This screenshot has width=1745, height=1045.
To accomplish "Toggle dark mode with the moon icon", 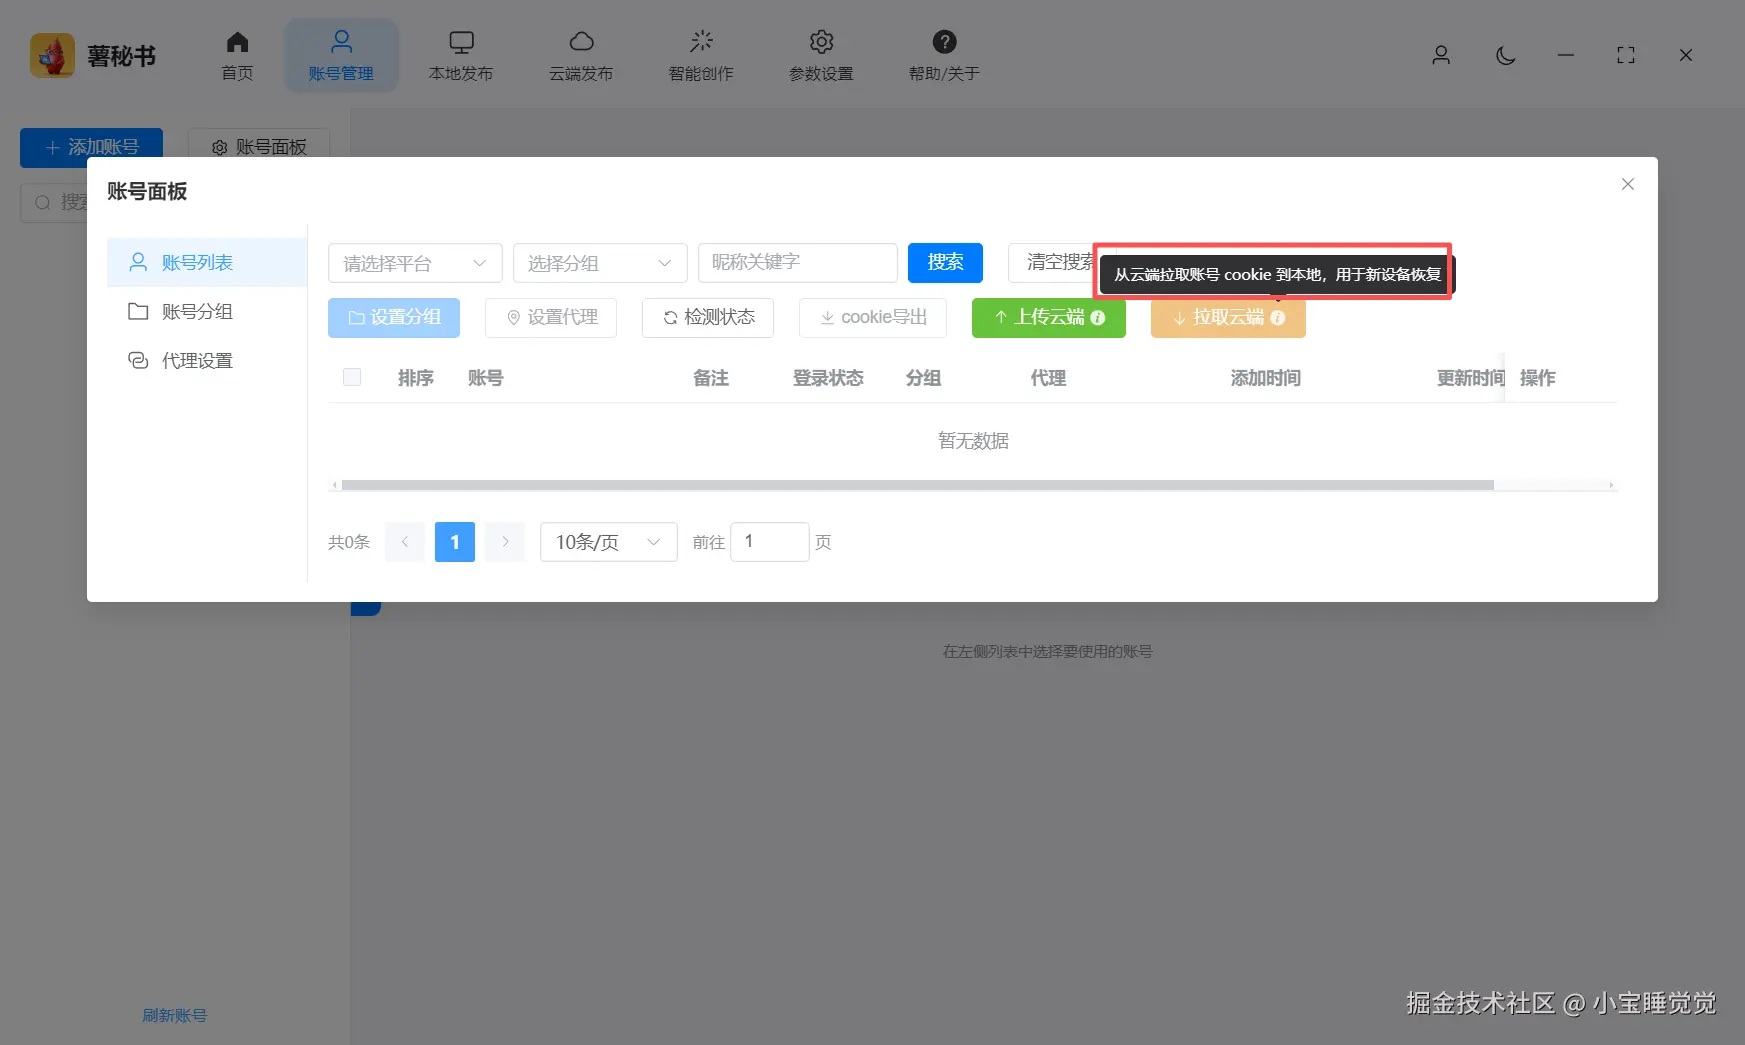I will pyautogui.click(x=1505, y=56).
